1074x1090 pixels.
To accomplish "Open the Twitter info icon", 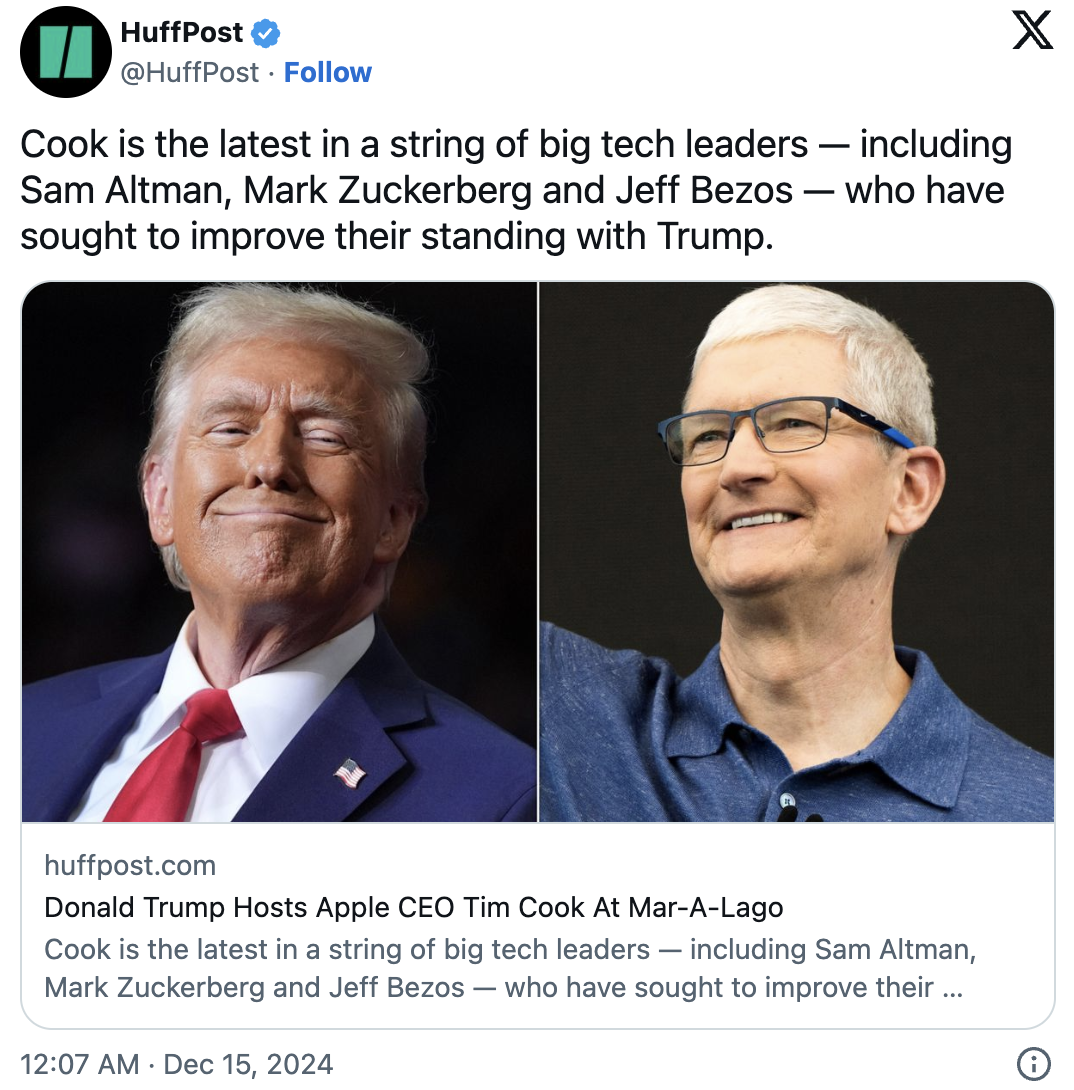I will tap(1032, 1063).
